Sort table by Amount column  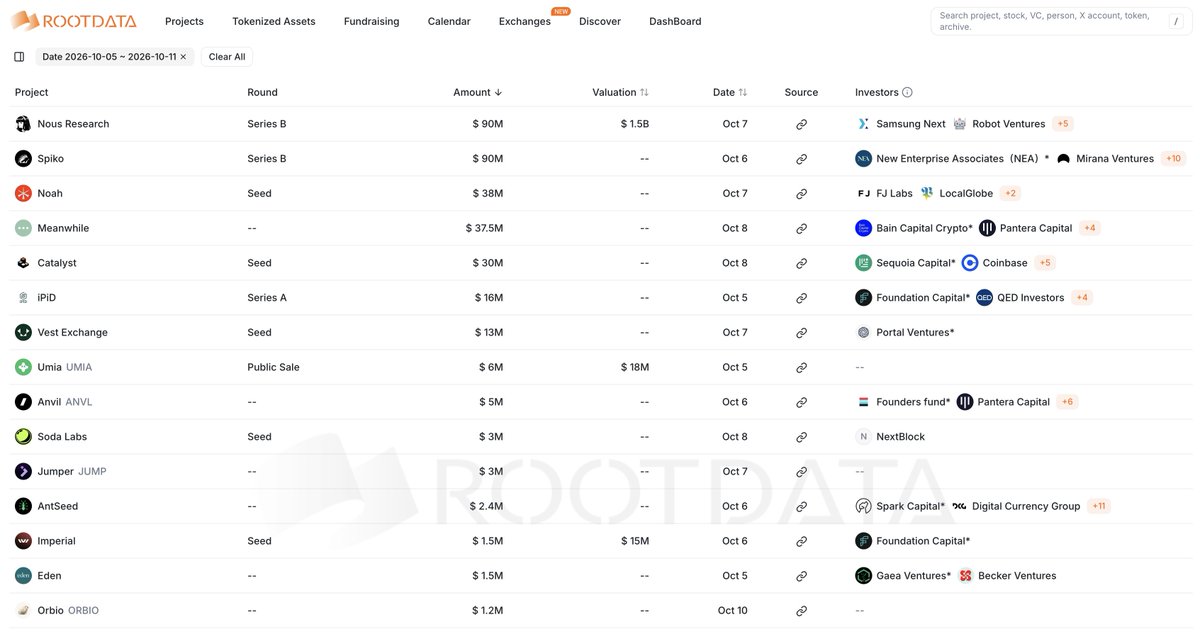[478, 92]
